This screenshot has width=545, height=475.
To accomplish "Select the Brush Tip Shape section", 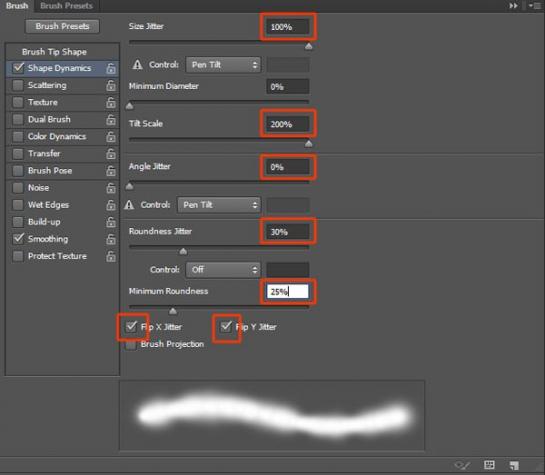I will (x=55, y=52).
